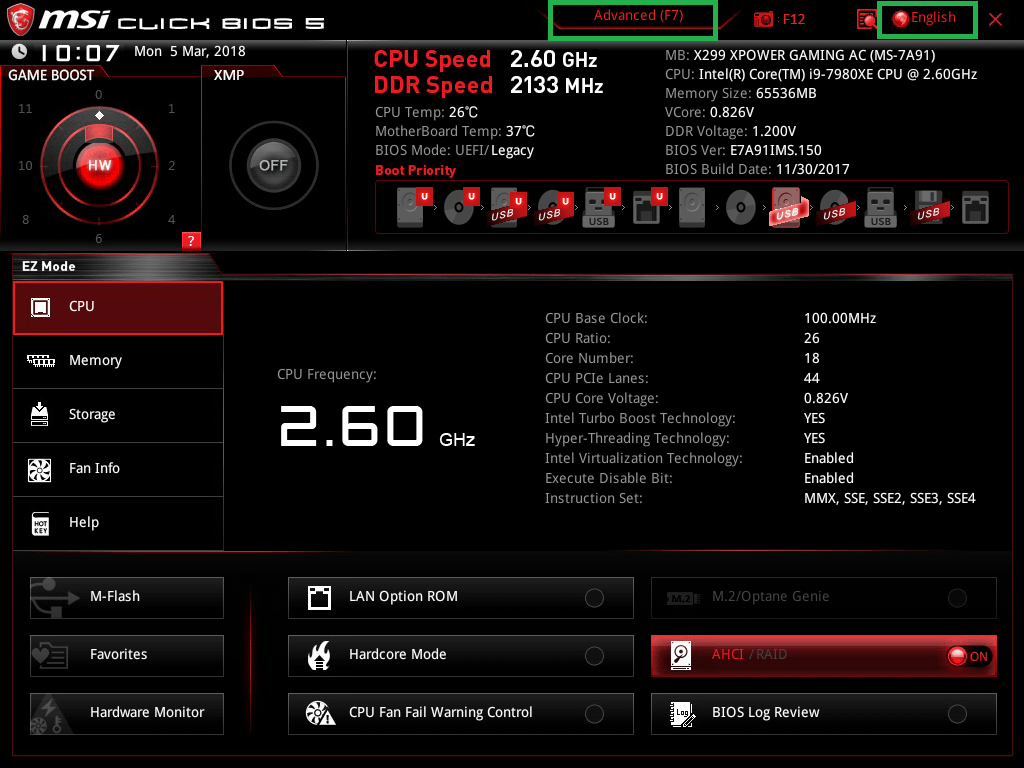Select the UEFI CD/DVD boot device icon
Viewport: 1024px width, 768px height.
tap(460, 207)
